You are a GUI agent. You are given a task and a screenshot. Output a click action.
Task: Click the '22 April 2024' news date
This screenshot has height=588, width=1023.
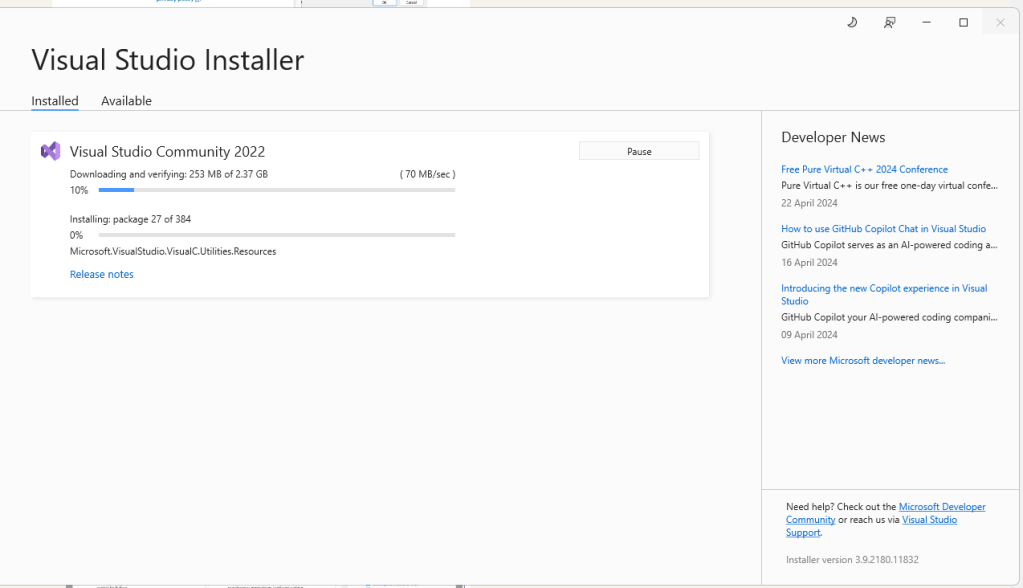pyautogui.click(x=809, y=203)
